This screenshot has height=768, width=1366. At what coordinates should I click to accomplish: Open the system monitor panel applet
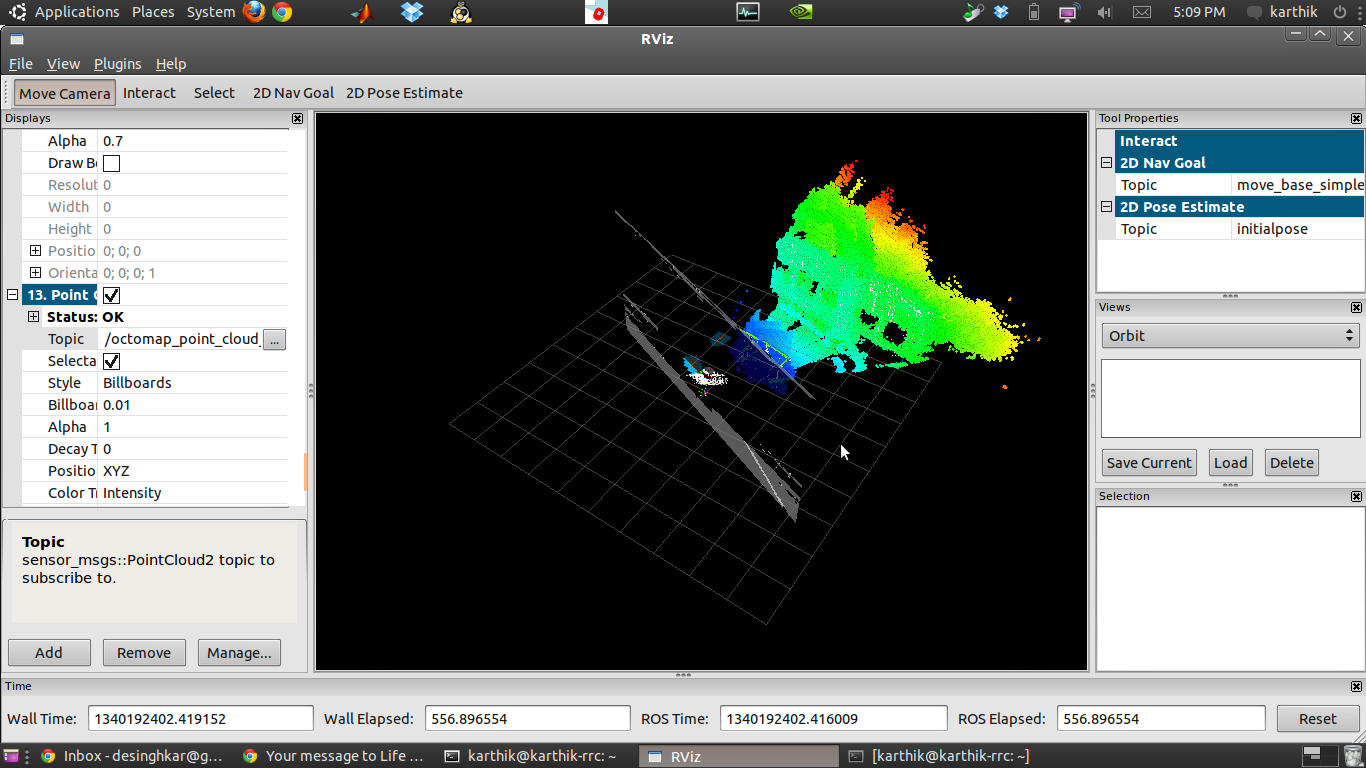click(748, 12)
